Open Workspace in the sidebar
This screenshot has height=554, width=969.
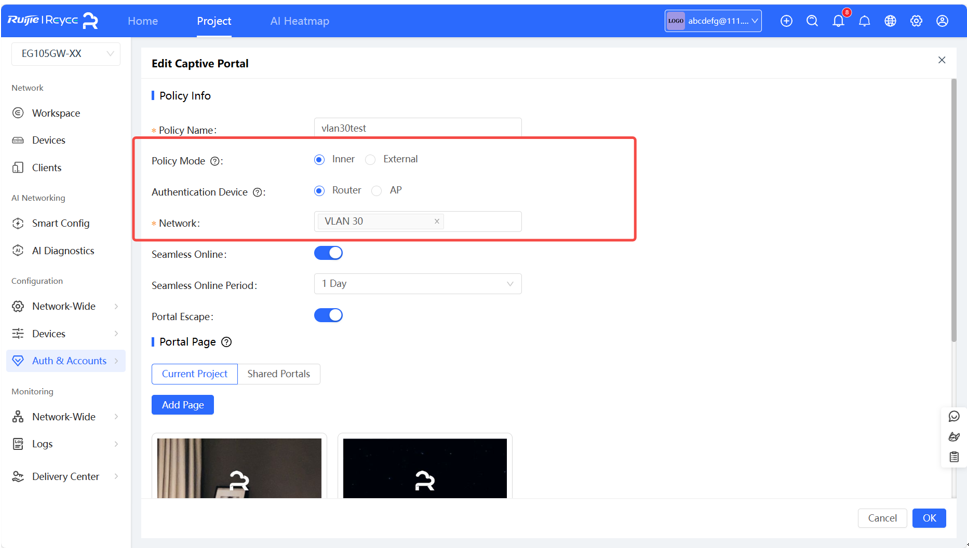coord(56,113)
